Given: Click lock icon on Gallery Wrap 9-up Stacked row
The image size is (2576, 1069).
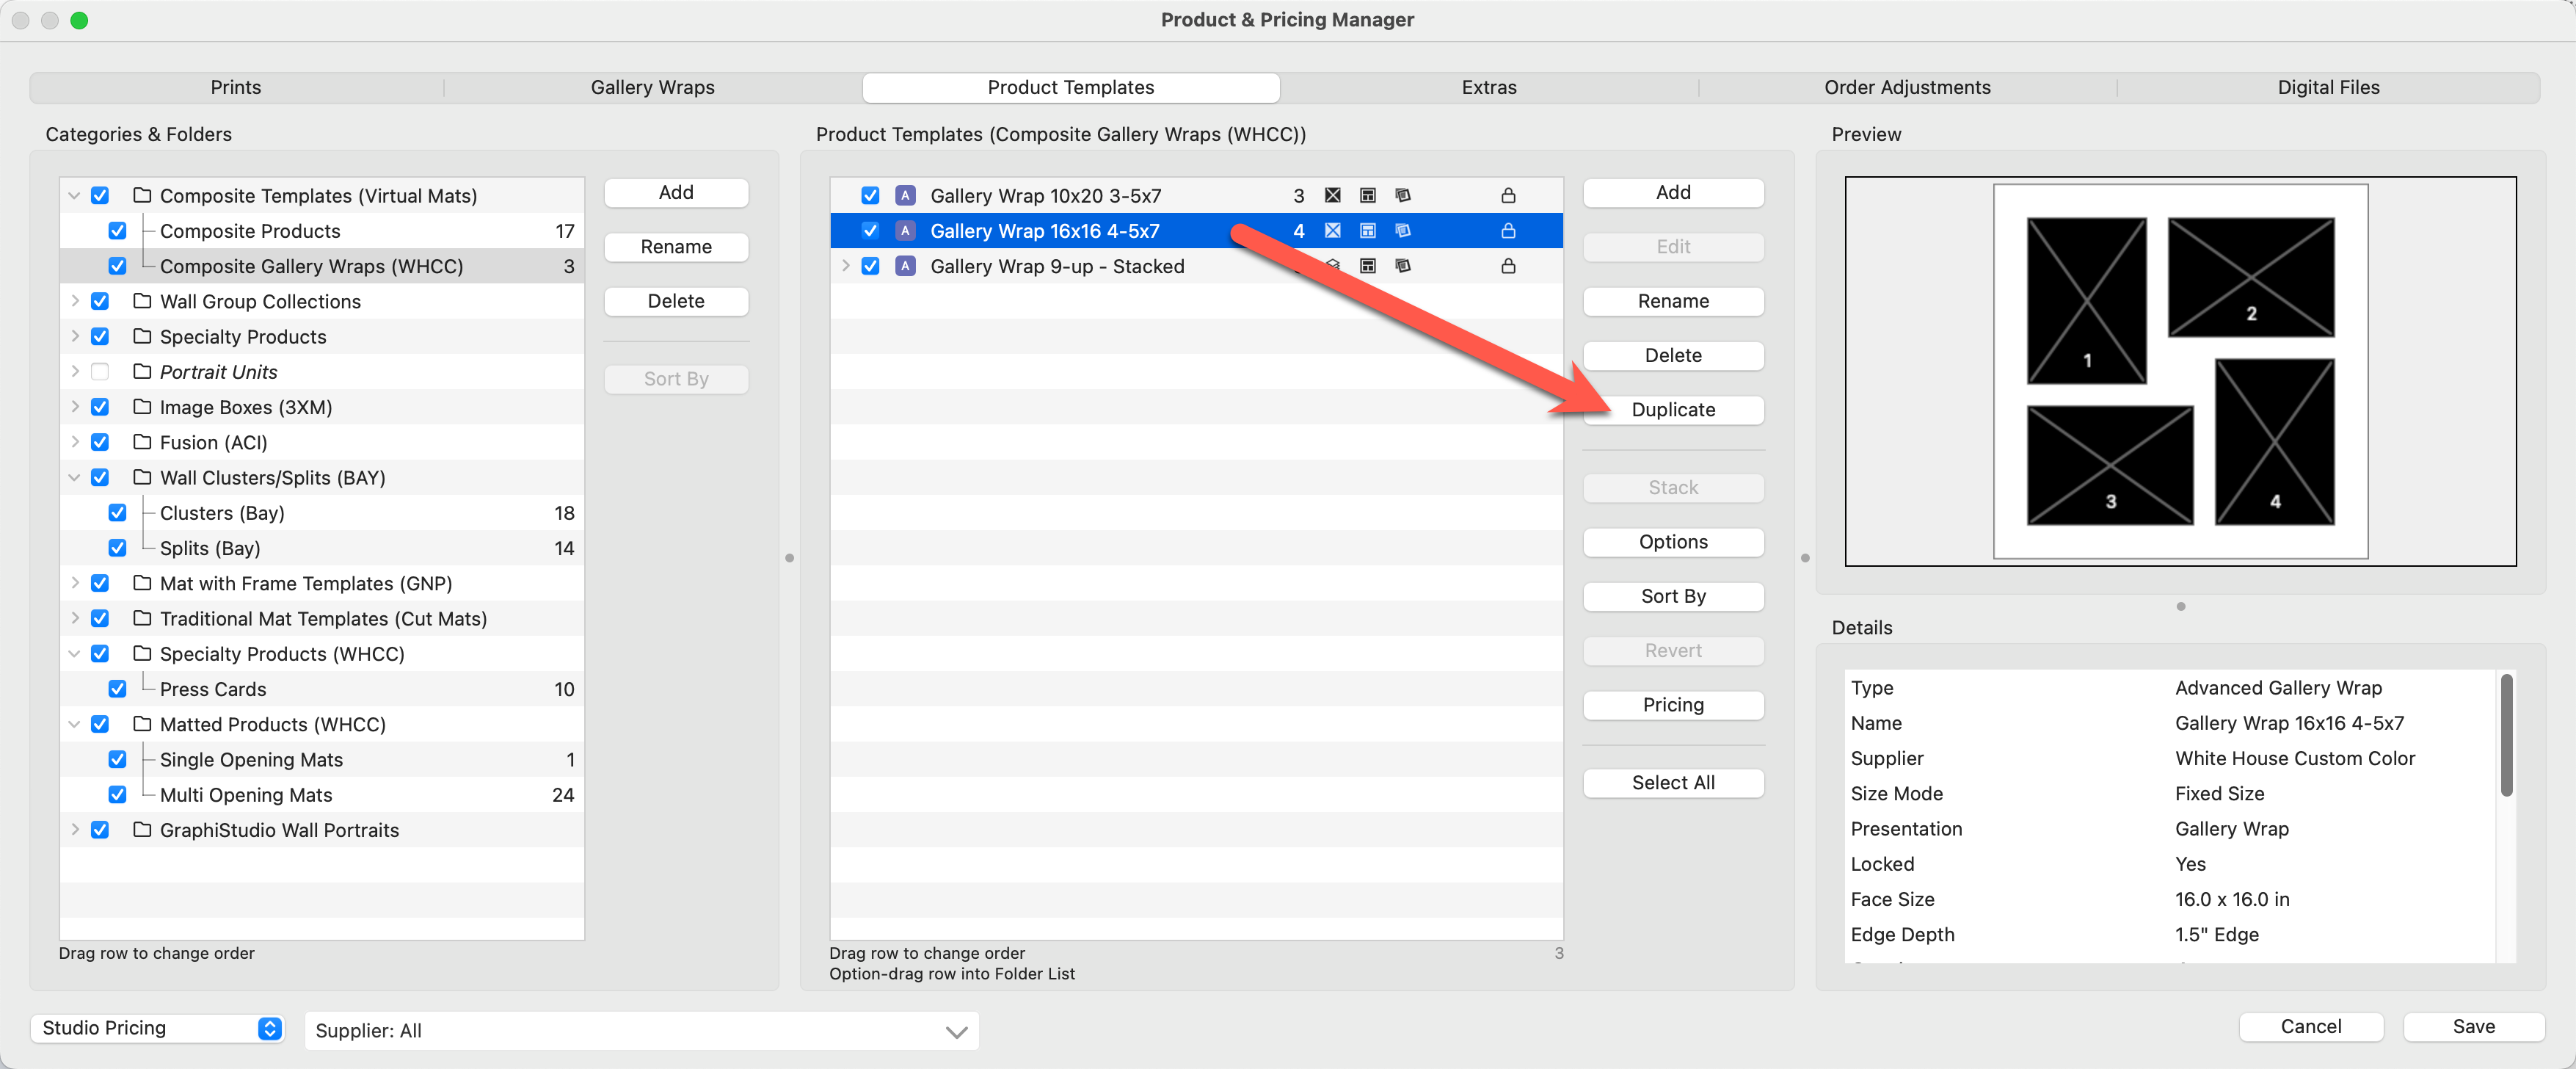Looking at the screenshot, I should 1508,266.
